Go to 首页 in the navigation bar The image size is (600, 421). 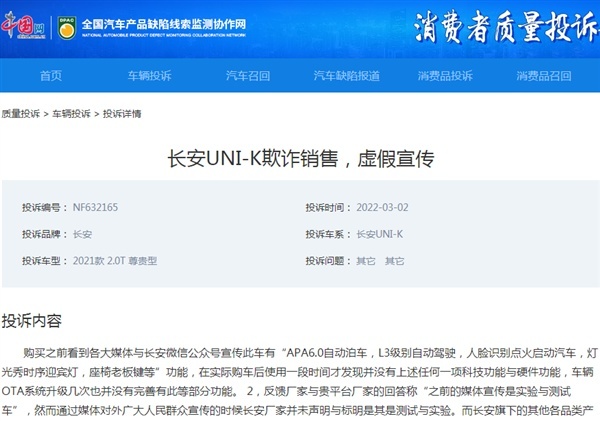click(51, 75)
